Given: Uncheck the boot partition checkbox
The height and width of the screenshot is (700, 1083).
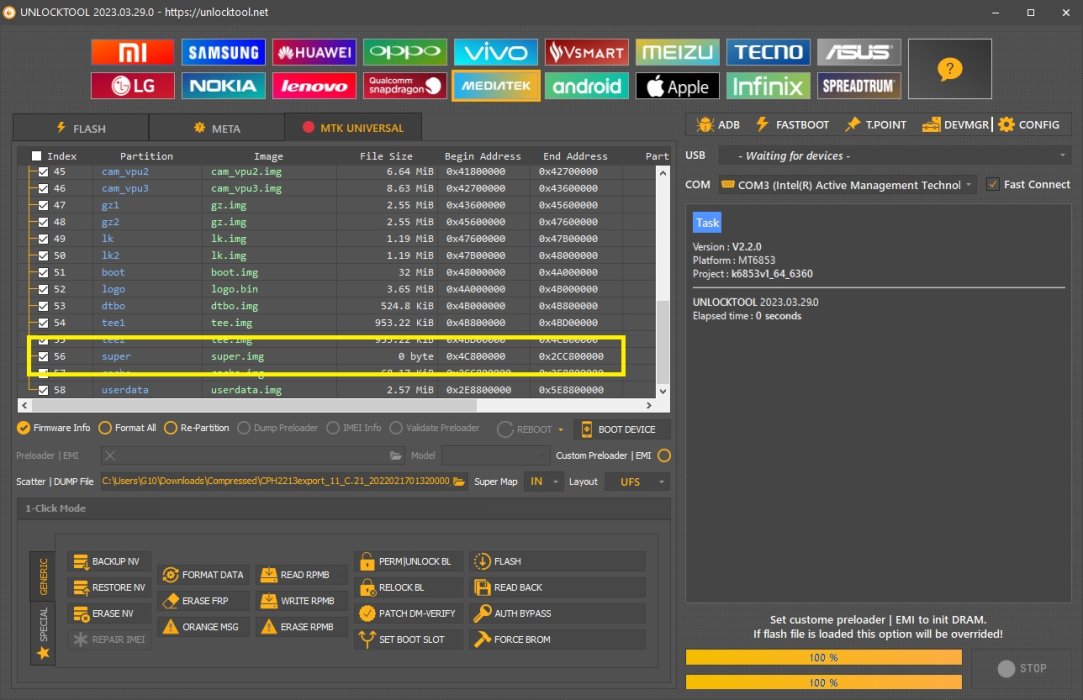Looking at the screenshot, I should click(x=44, y=272).
